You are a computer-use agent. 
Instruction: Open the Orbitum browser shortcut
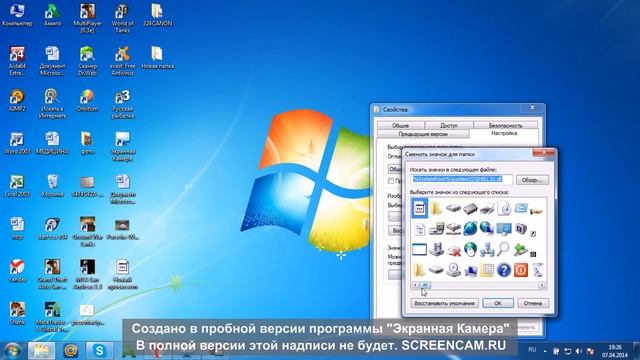tap(87, 100)
